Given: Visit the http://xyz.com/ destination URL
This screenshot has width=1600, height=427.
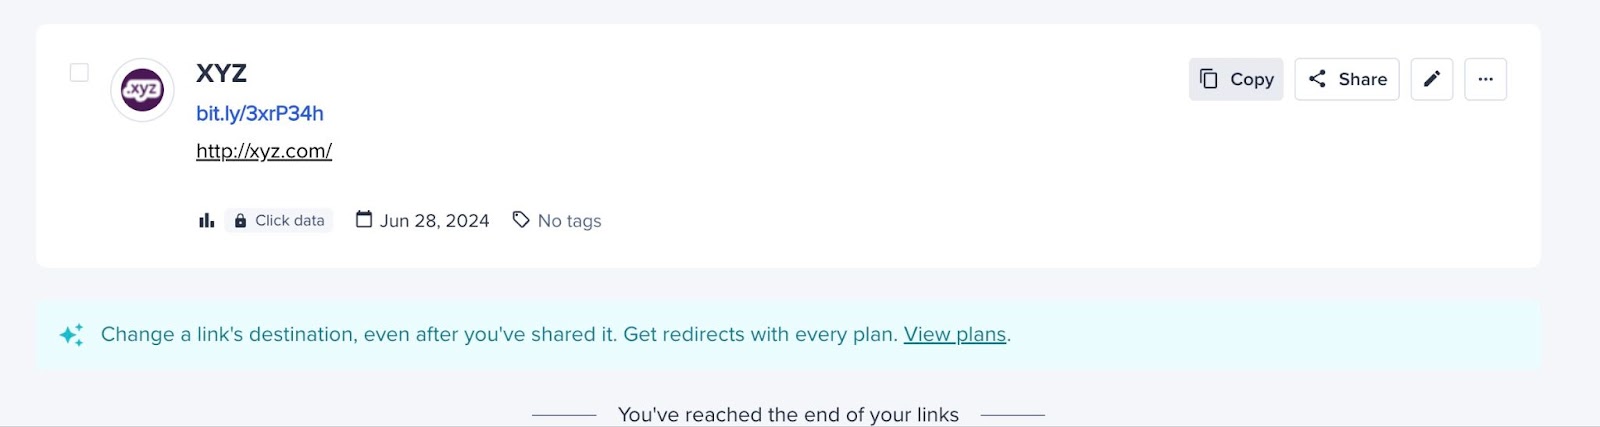Looking at the screenshot, I should tap(264, 151).
